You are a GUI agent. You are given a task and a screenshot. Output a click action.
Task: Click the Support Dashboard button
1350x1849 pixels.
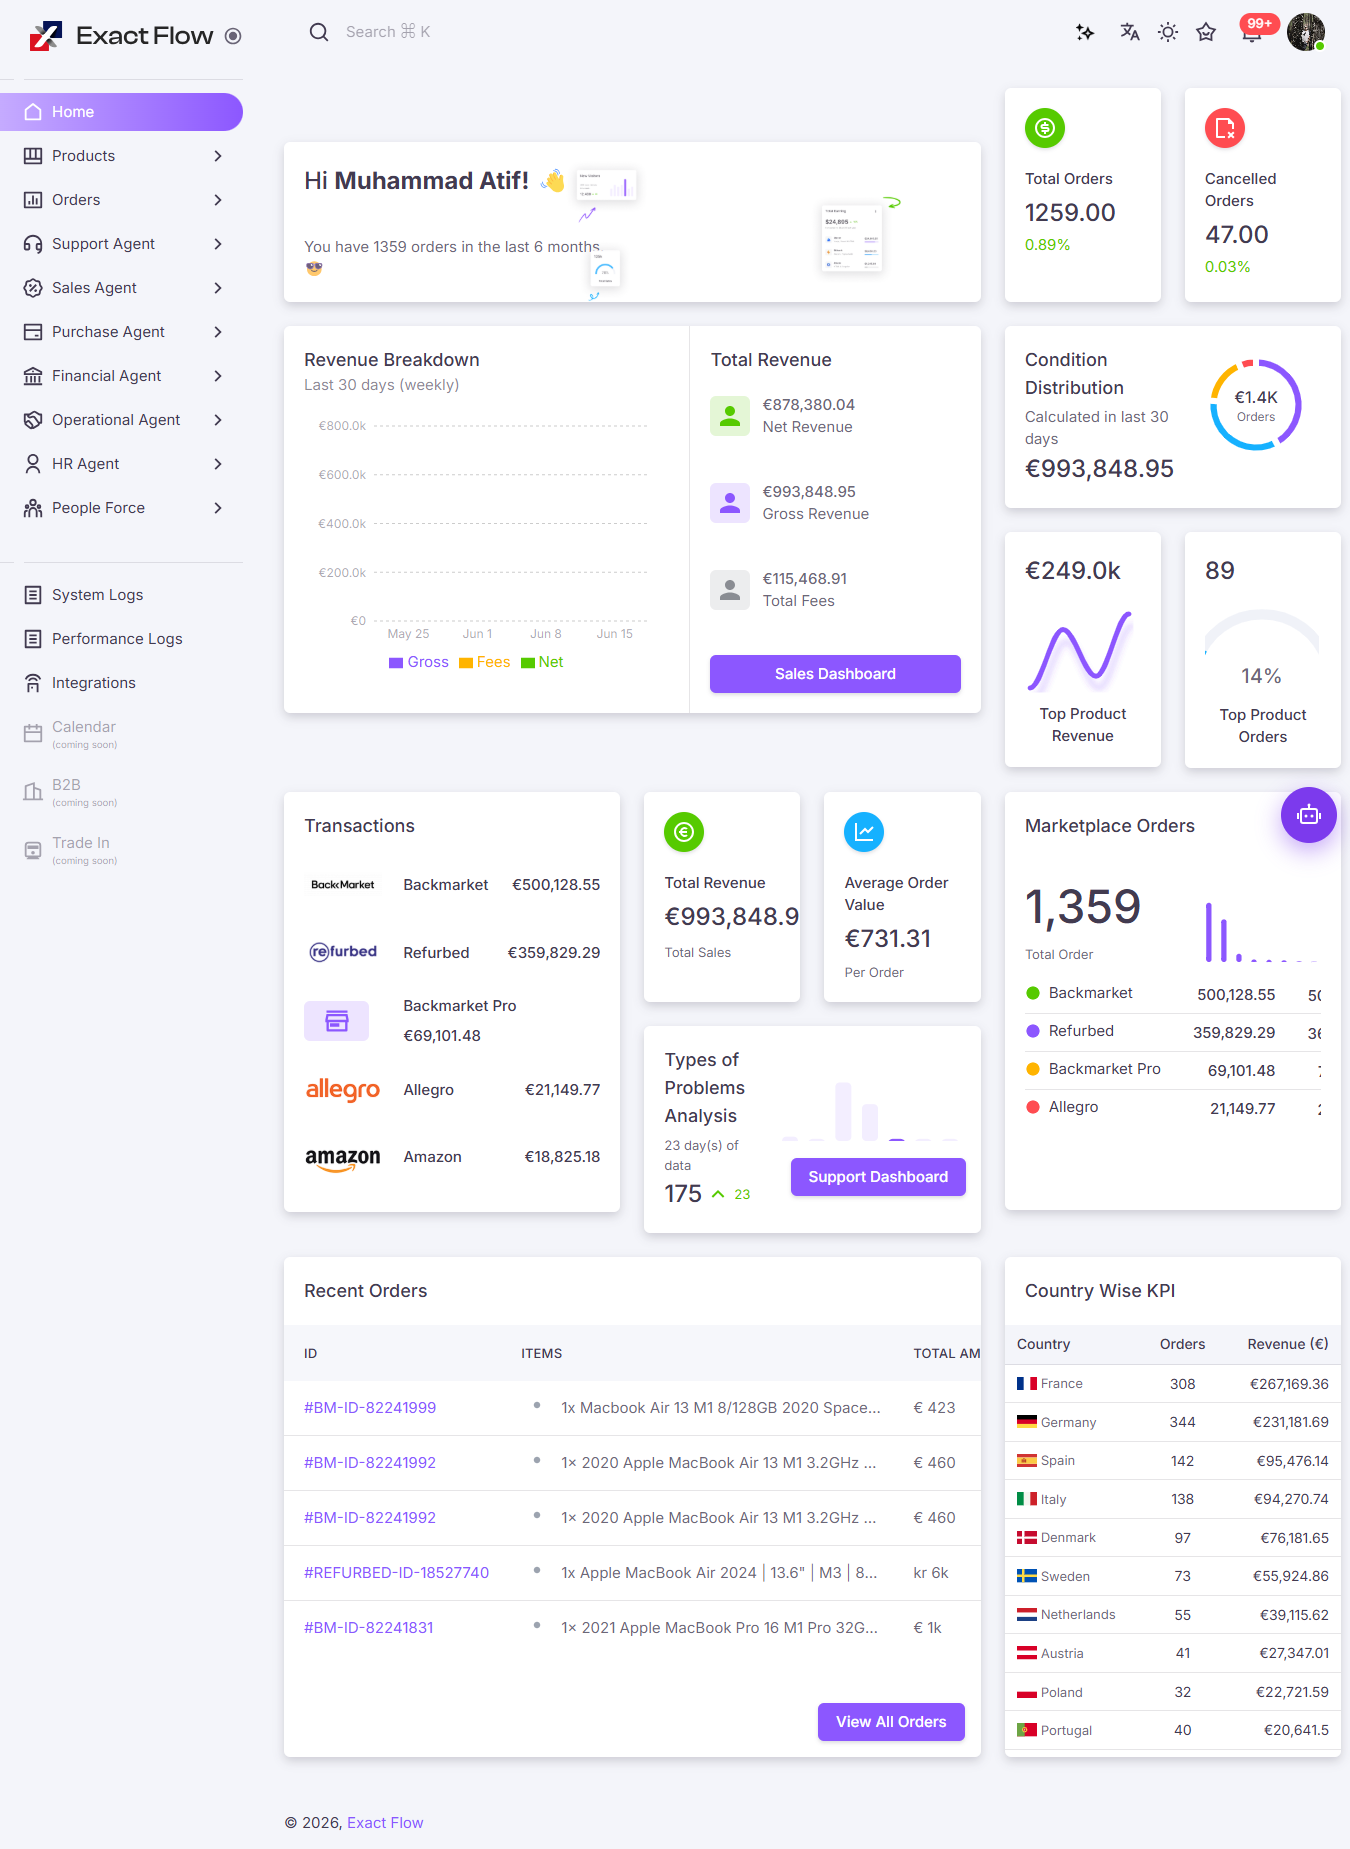click(x=878, y=1177)
